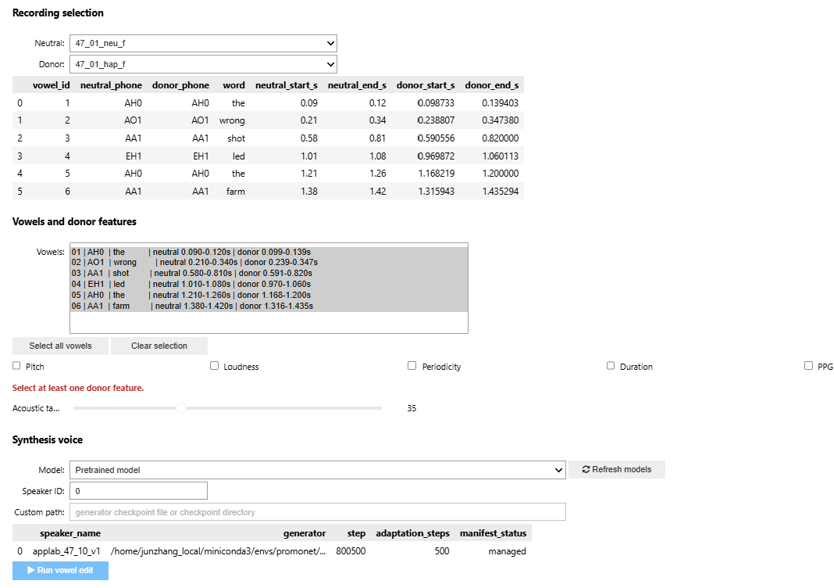Image resolution: width=834 pixels, height=588 pixels.
Task: Click donor_start_s value 0.590556
Action: pyautogui.click(x=436, y=138)
